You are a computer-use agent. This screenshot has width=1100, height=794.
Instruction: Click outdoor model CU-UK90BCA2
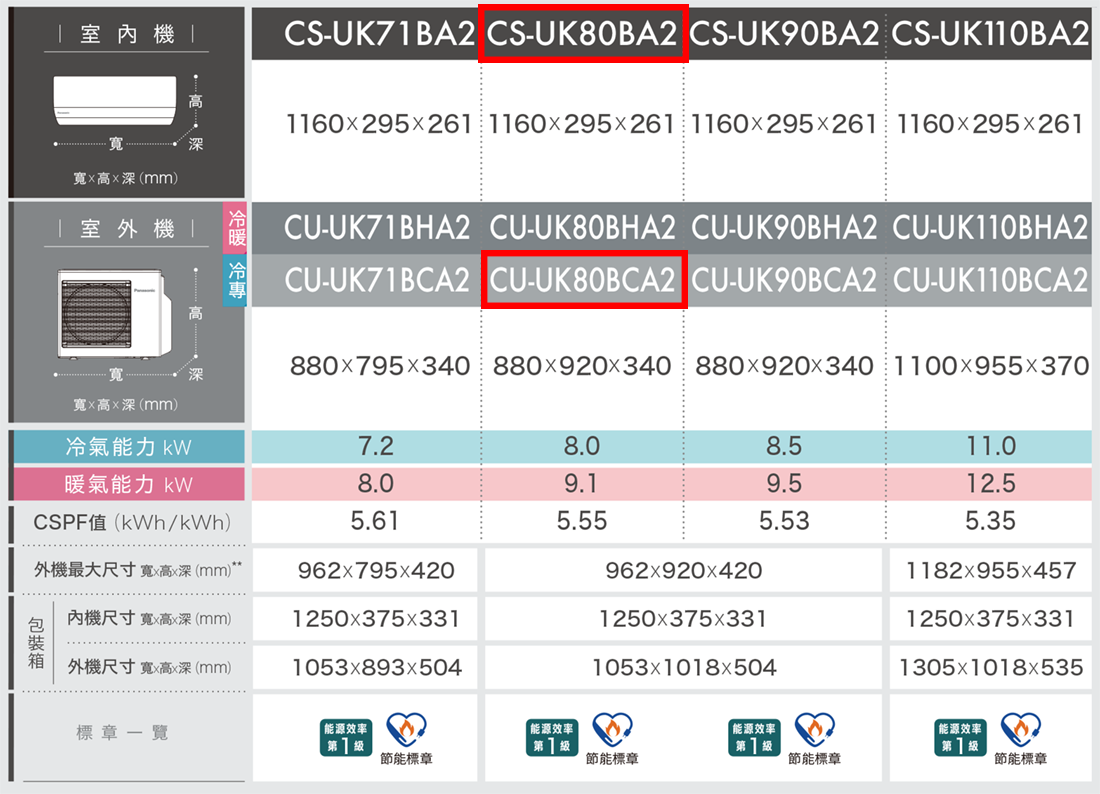click(x=784, y=280)
